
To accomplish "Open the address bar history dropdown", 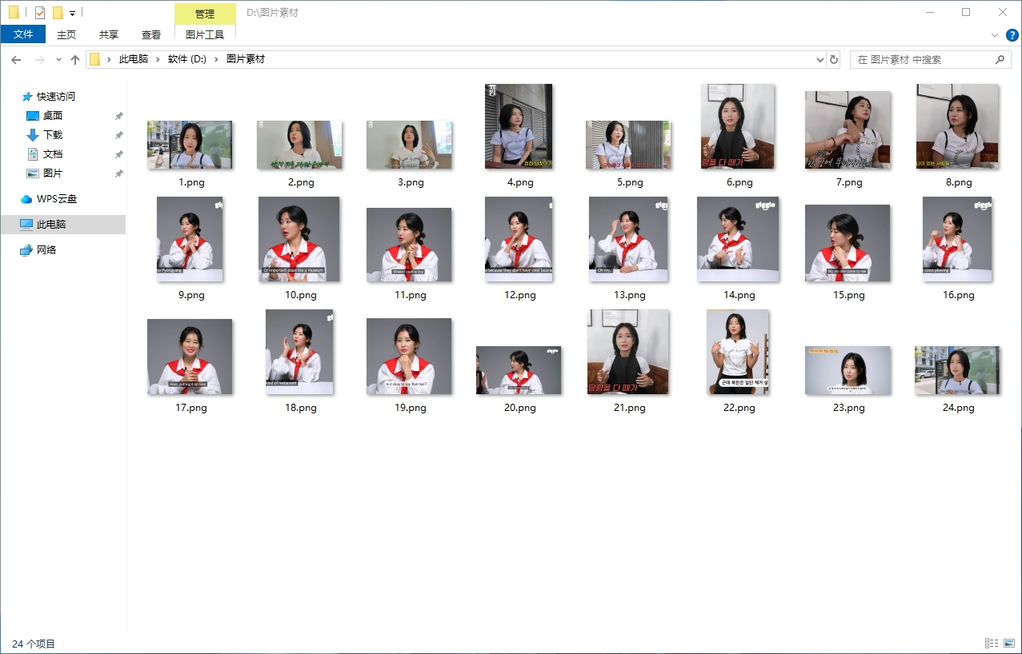I will (820, 60).
